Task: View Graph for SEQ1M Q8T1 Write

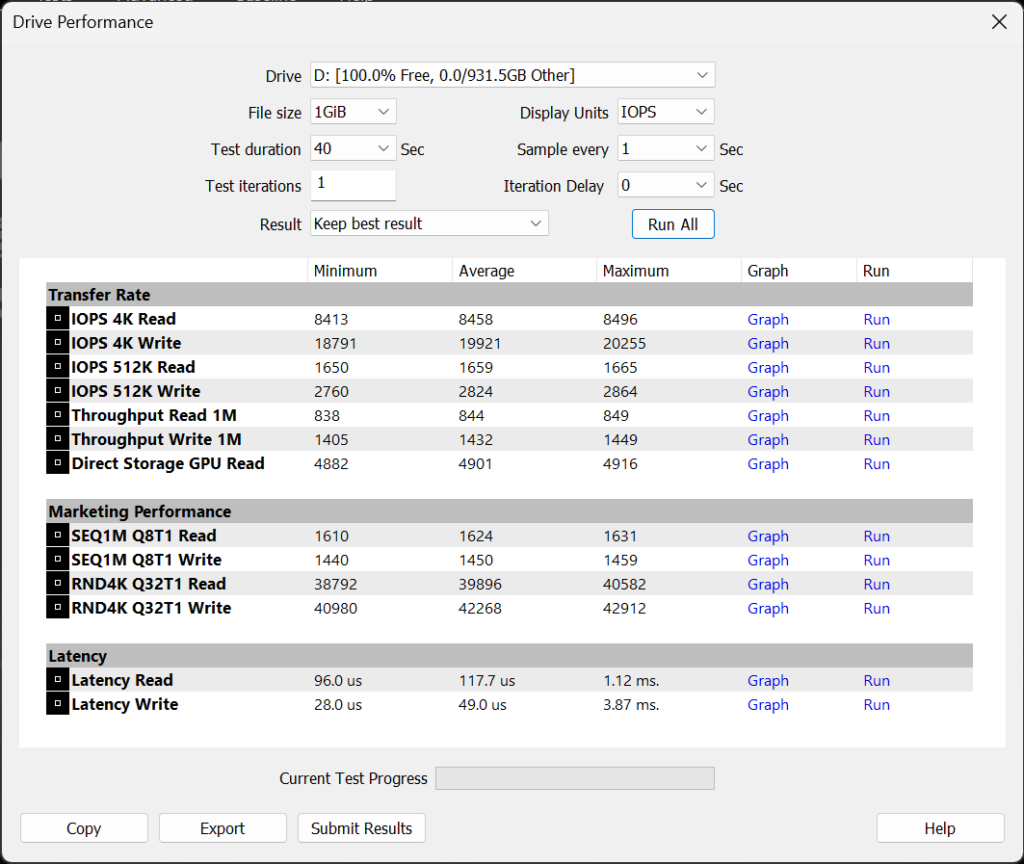Action: click(768, 560)
